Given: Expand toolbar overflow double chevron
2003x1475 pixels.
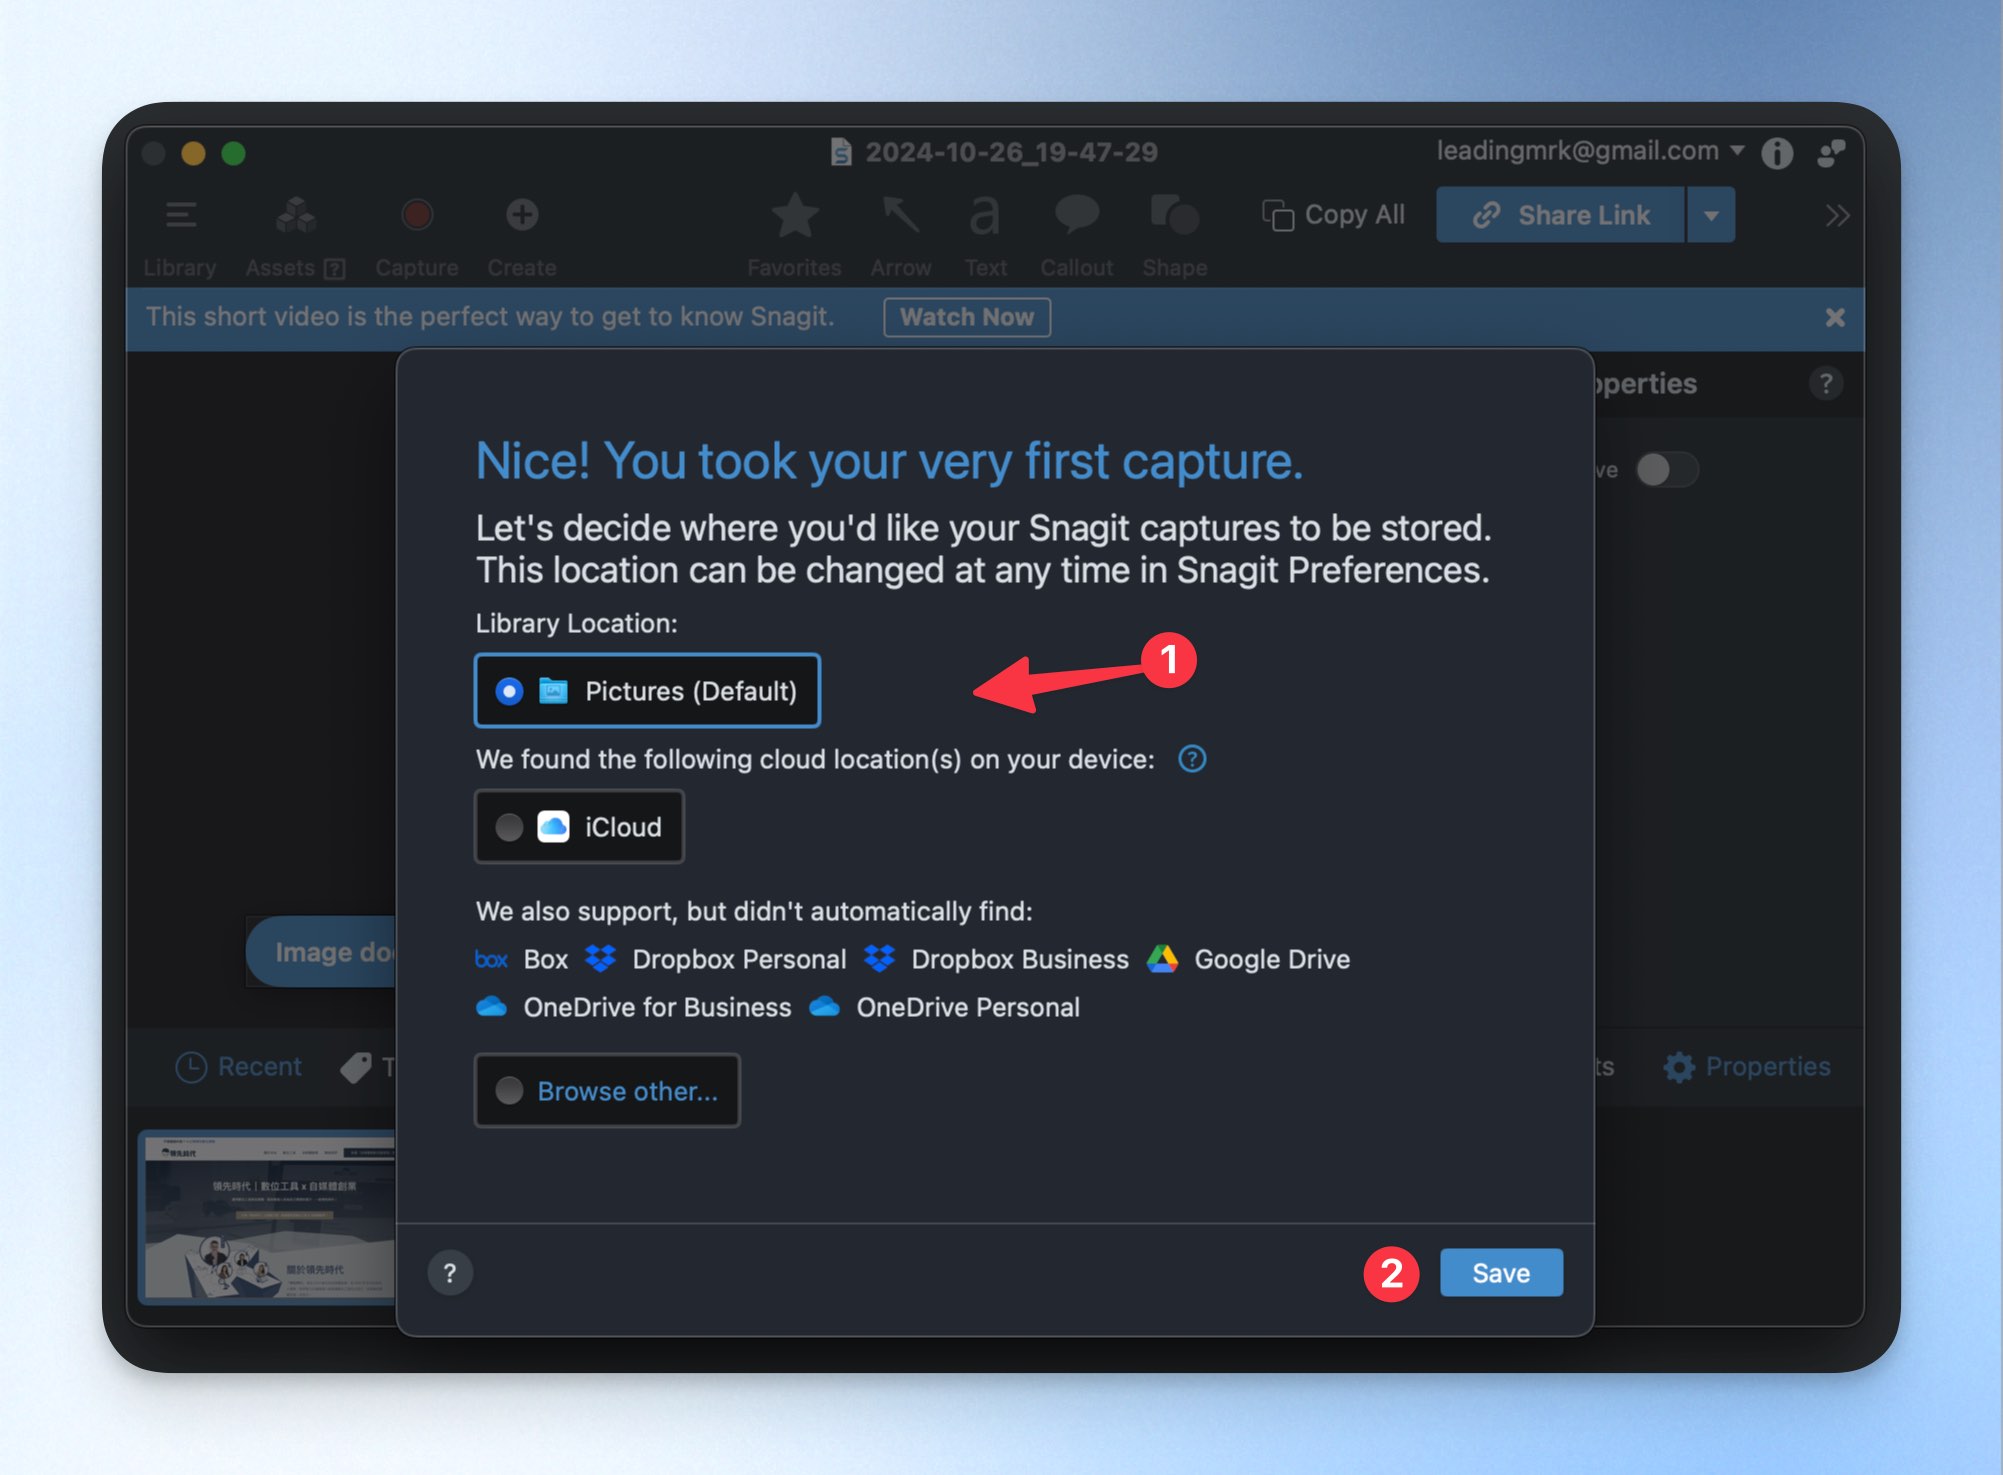Looking at the screenshot, I should point(1837,215).
